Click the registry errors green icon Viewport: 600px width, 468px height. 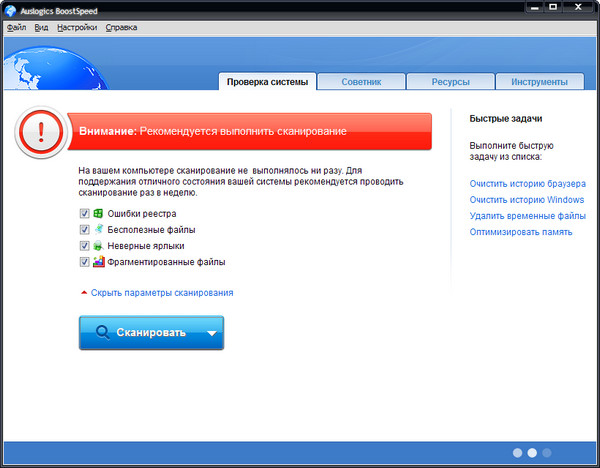pos(98,214)
